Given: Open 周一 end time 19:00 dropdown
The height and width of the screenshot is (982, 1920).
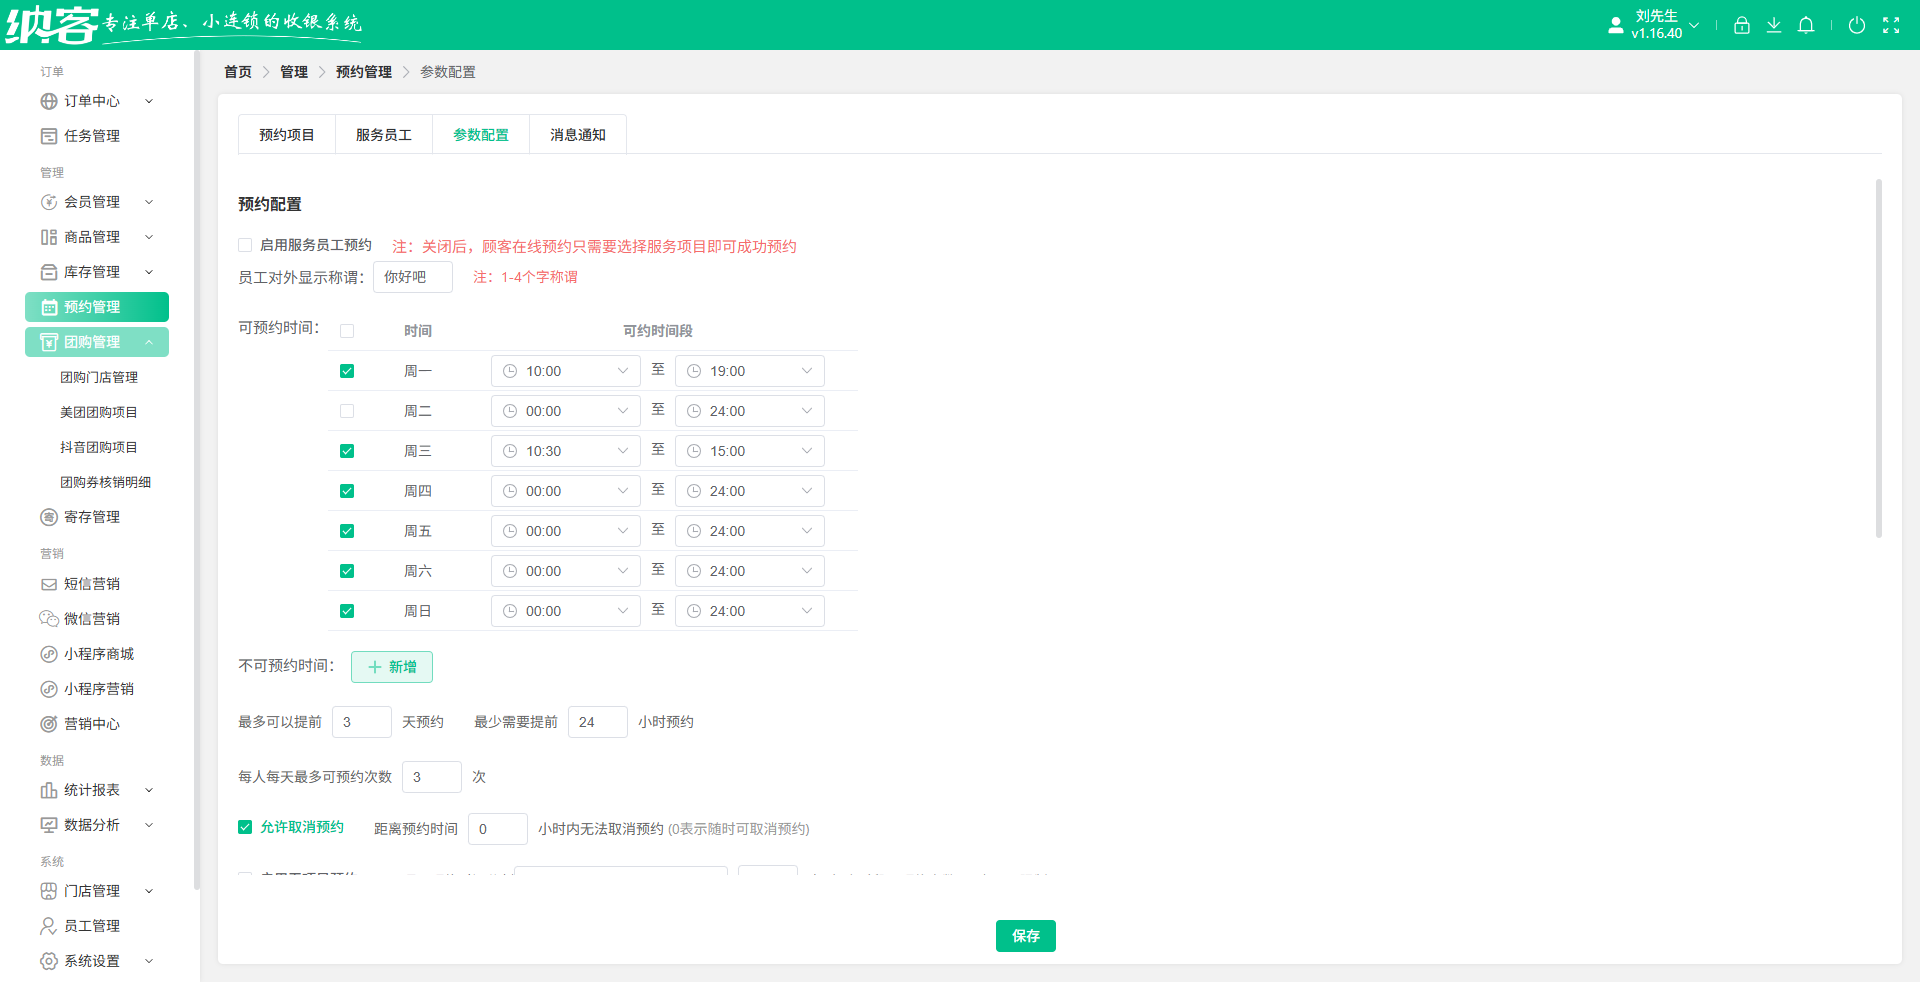Looking at the screenshot, I should [750, 371].
